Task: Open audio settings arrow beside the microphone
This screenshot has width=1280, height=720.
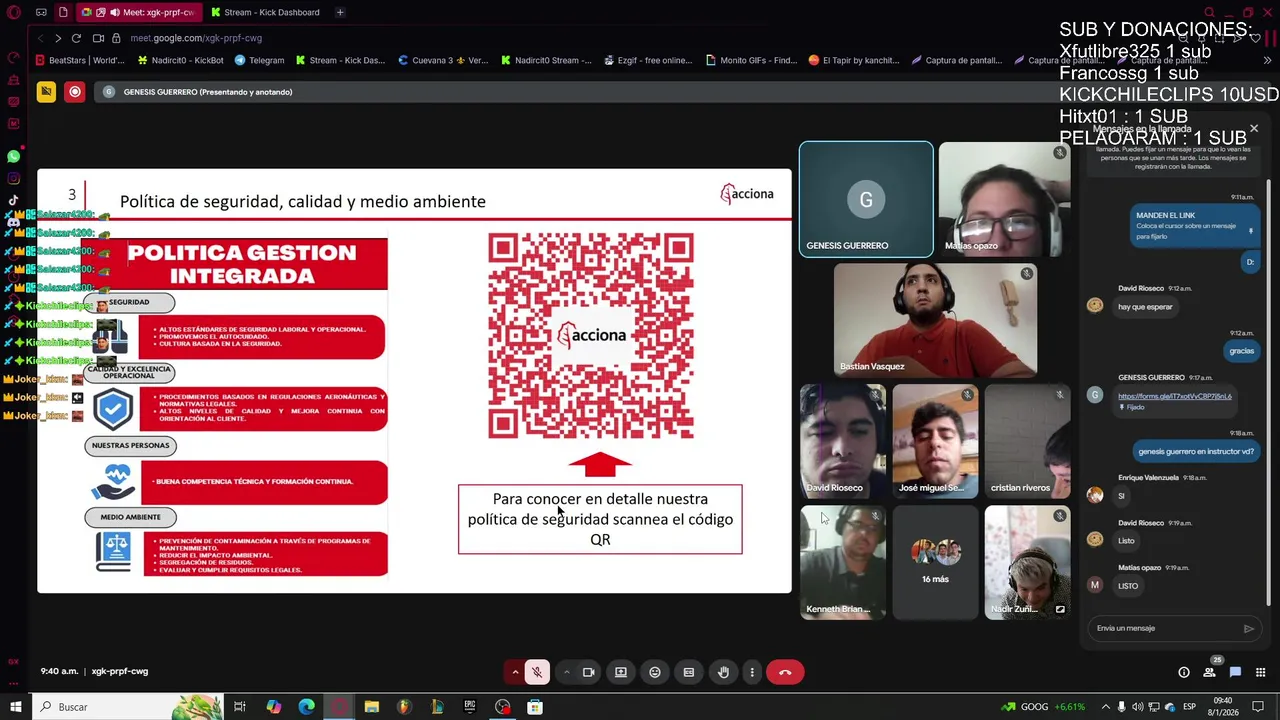Action: pyautogui.click(x=515, y=672)
